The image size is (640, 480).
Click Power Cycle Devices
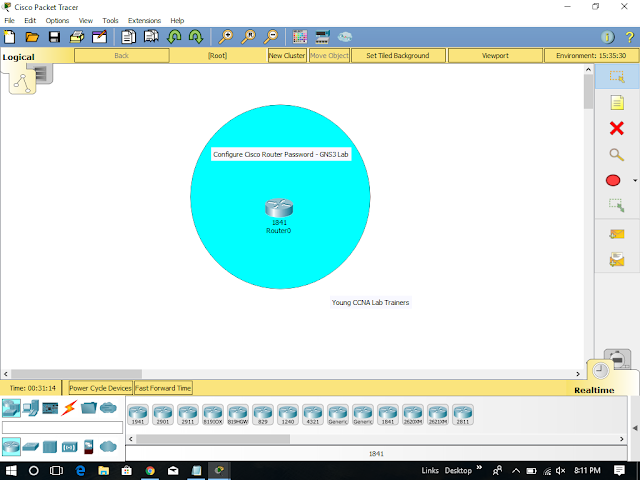click(100, 388)
